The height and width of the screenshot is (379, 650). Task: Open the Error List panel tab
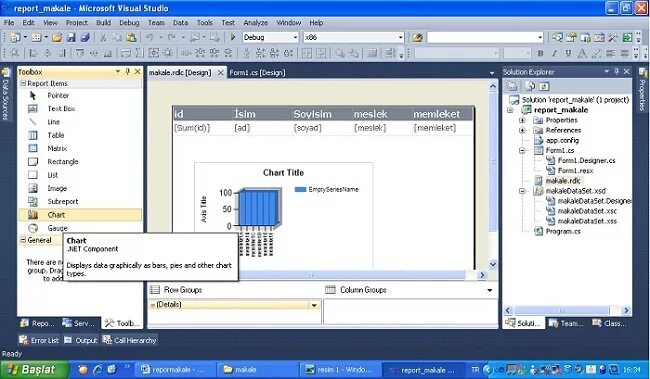tap(39, 340)
